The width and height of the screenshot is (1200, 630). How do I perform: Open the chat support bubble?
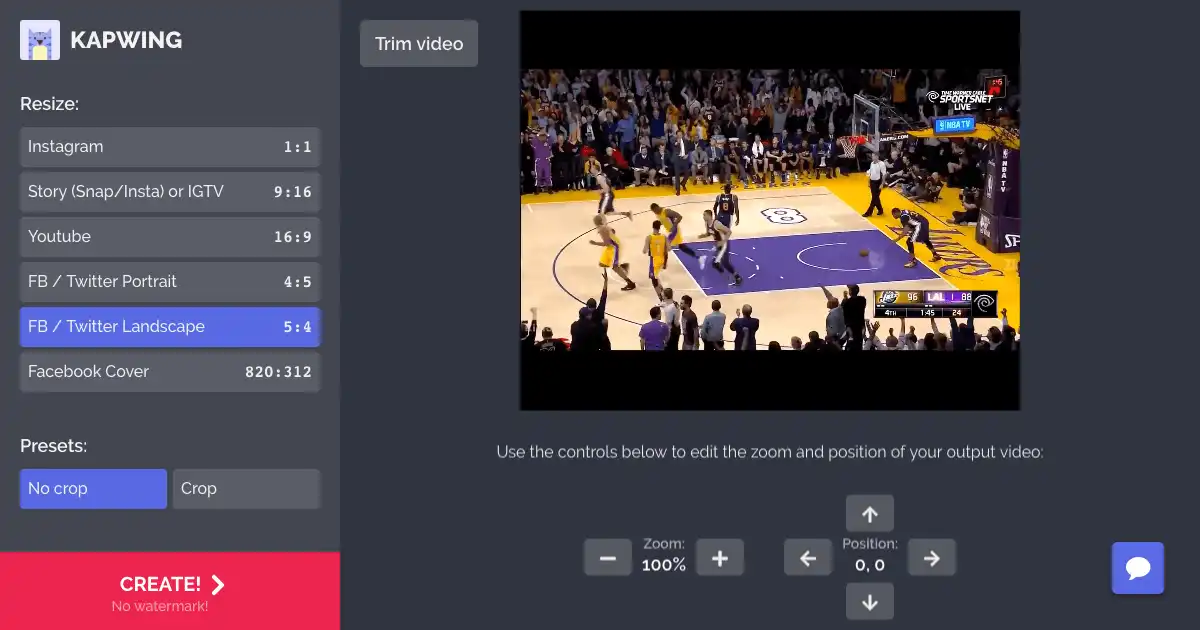click(x=1137, y=568)
